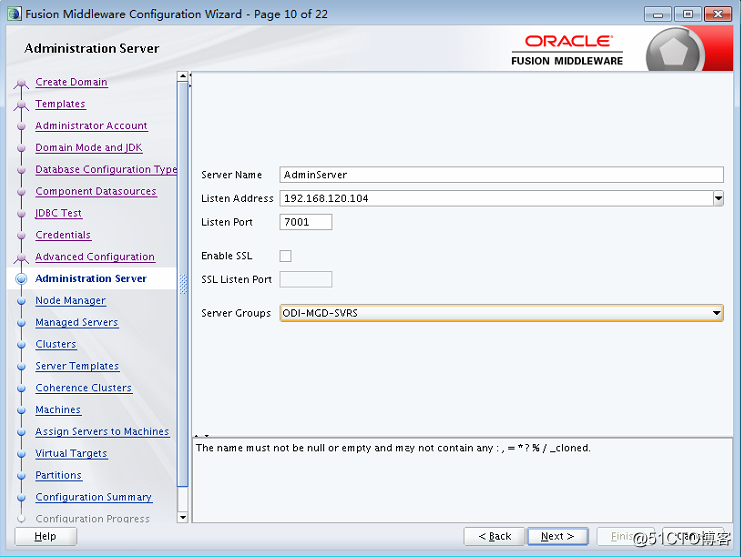The height and width of the screenshot is (557, 741).
Task: Open the Credentials step
Action: pyautogui.click(x=63, y=235)
